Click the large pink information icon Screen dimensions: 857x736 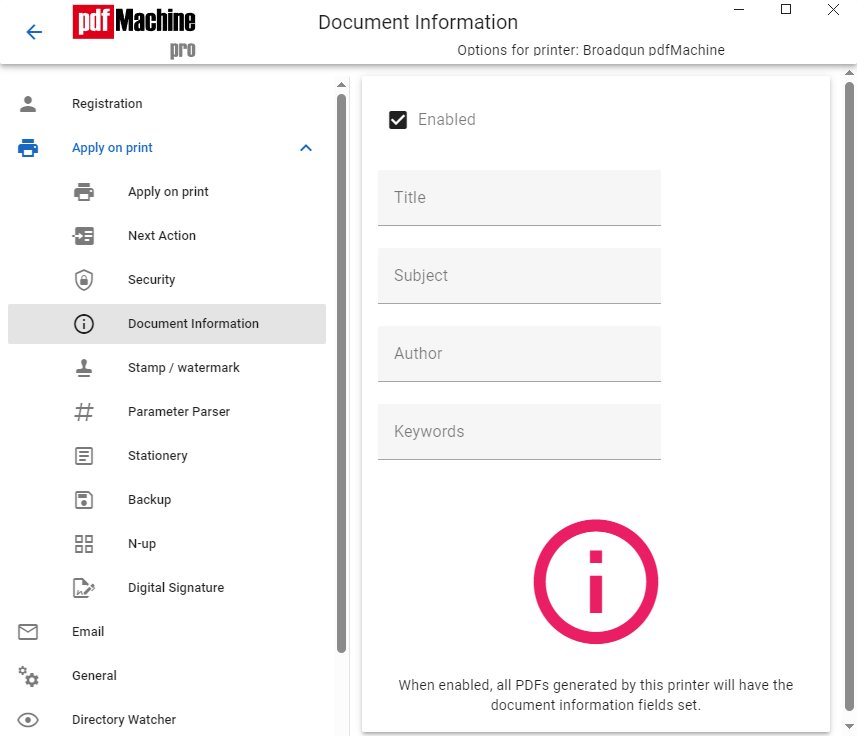[x=596, y=581]
